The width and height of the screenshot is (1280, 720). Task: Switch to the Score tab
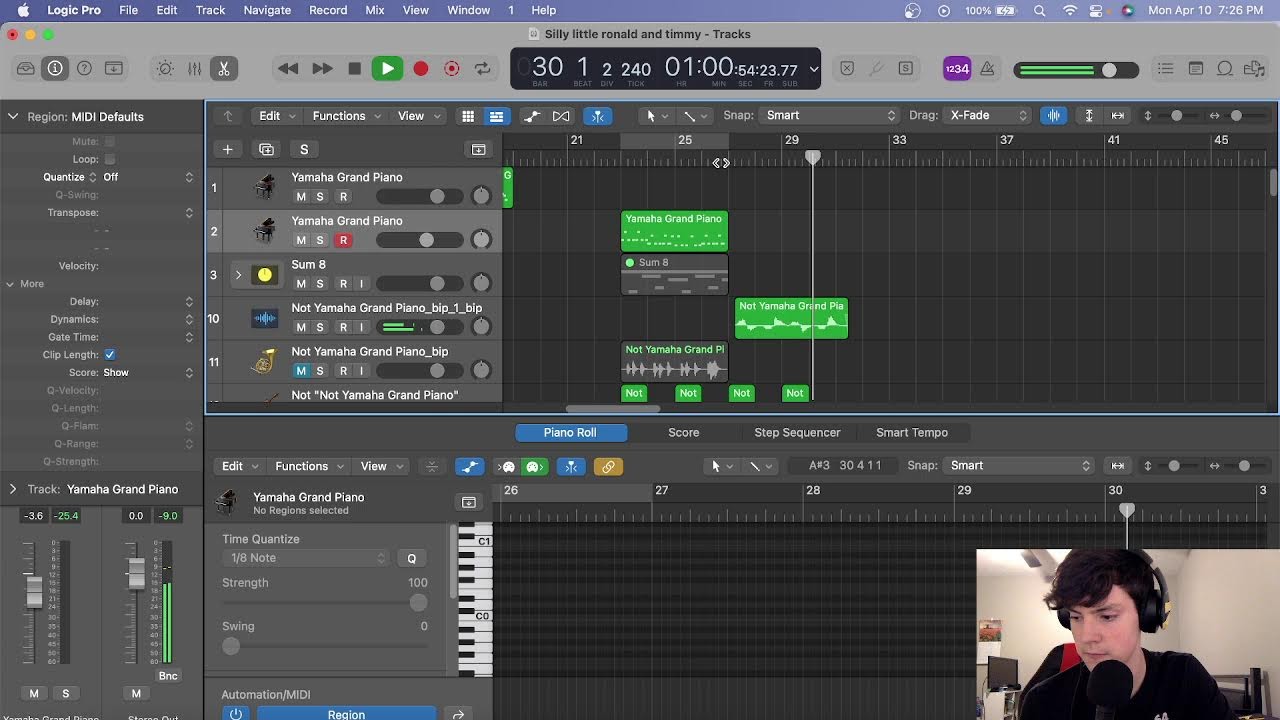point(684,433)
